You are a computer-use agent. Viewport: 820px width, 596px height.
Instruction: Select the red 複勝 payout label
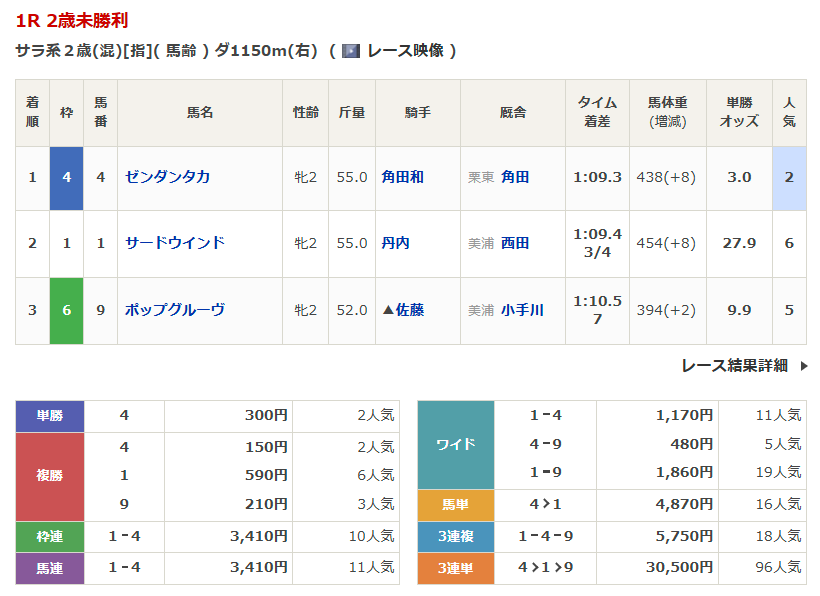tap(50, 475)
